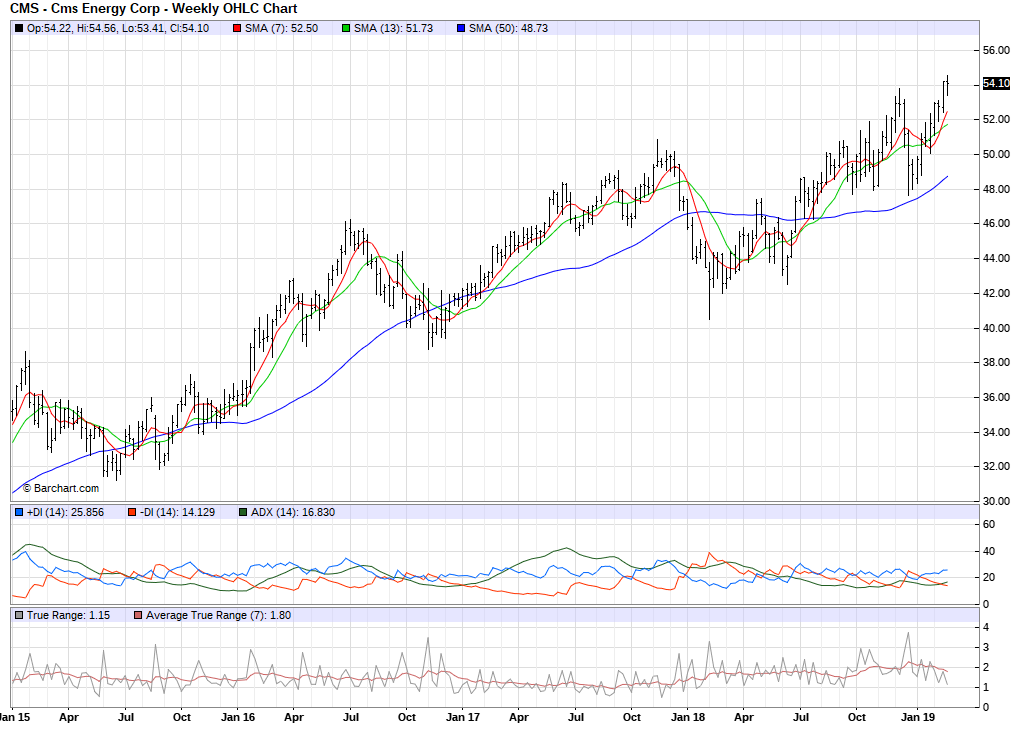
Task: Click the 54.10 current price marker
Action: tap(995, 83)
